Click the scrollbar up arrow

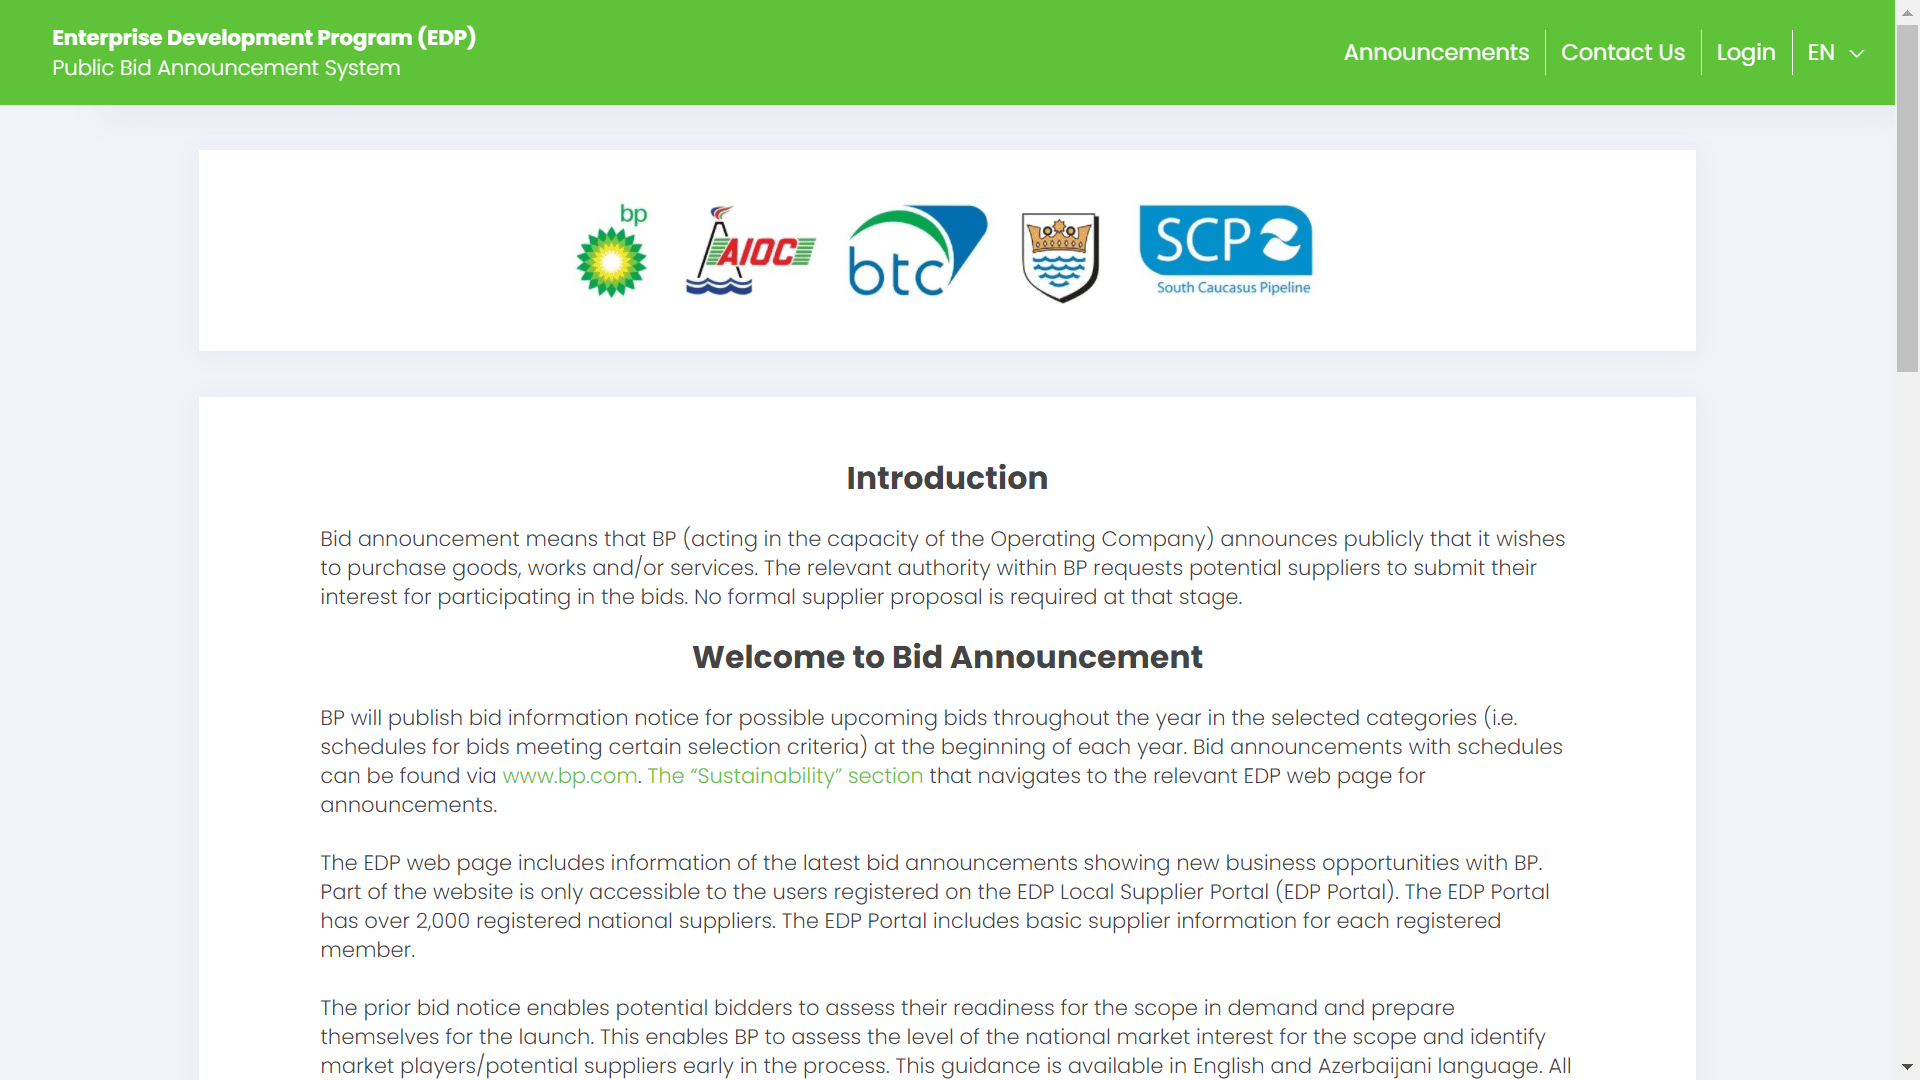[1908, 11]
